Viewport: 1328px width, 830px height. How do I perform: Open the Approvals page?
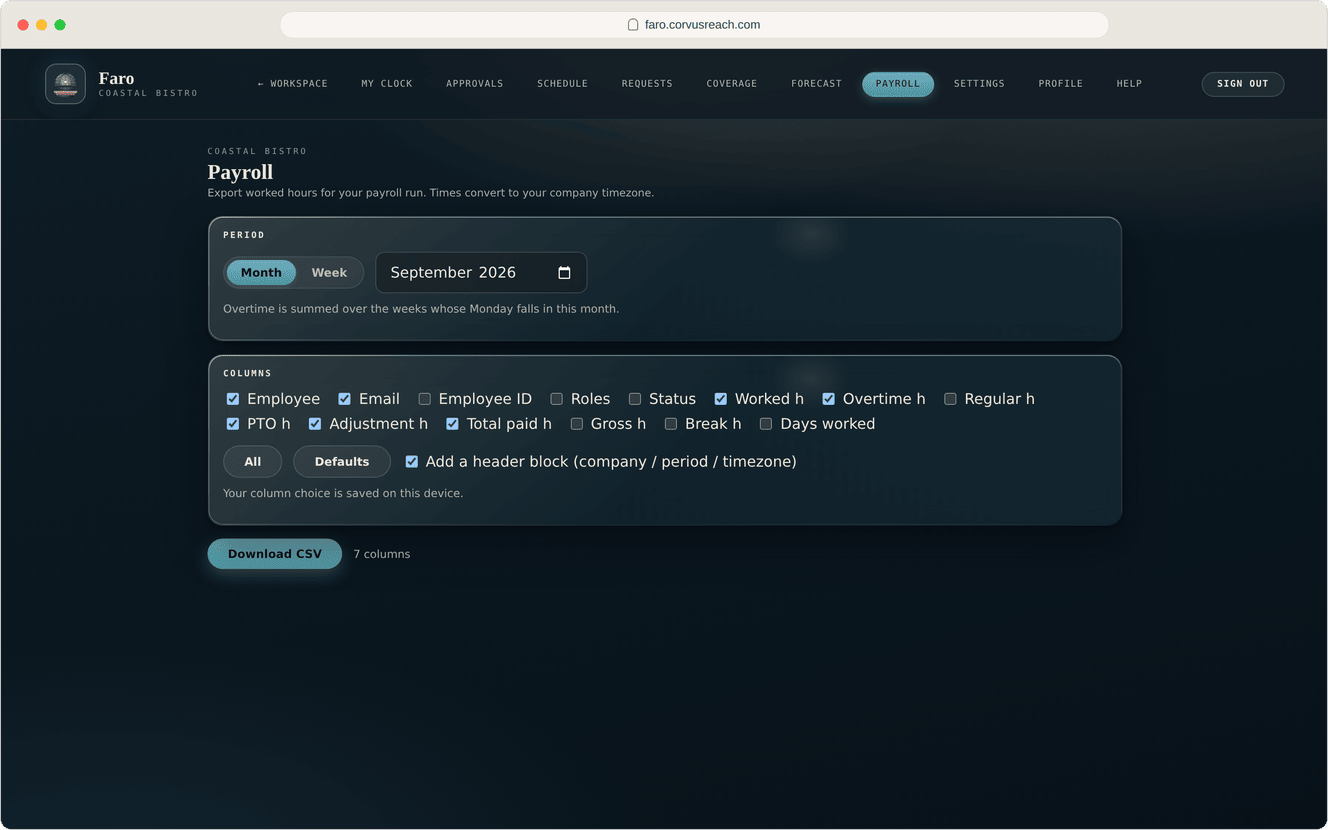[x=475, y=84]
